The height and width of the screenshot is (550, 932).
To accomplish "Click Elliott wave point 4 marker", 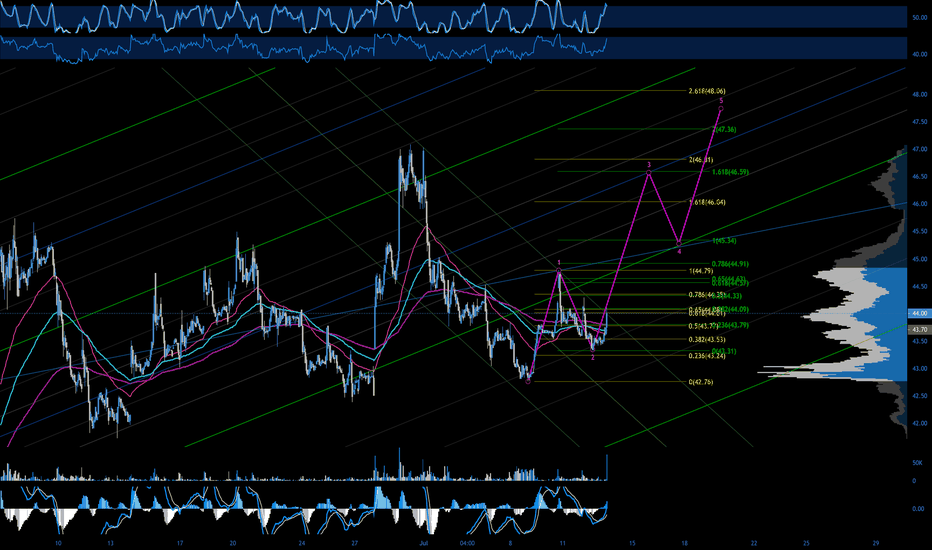I will (679, 244).
